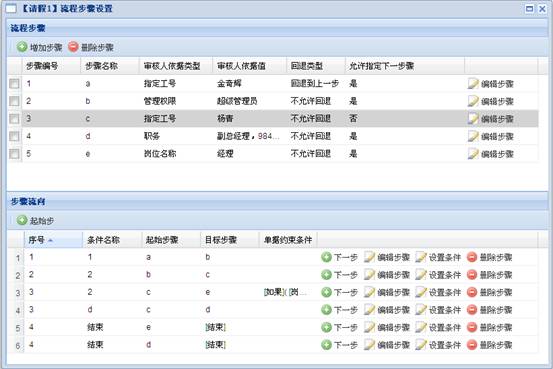Select the cell 超级管理员
This screenshot has width=553, height=369.
tap(237, 101)
